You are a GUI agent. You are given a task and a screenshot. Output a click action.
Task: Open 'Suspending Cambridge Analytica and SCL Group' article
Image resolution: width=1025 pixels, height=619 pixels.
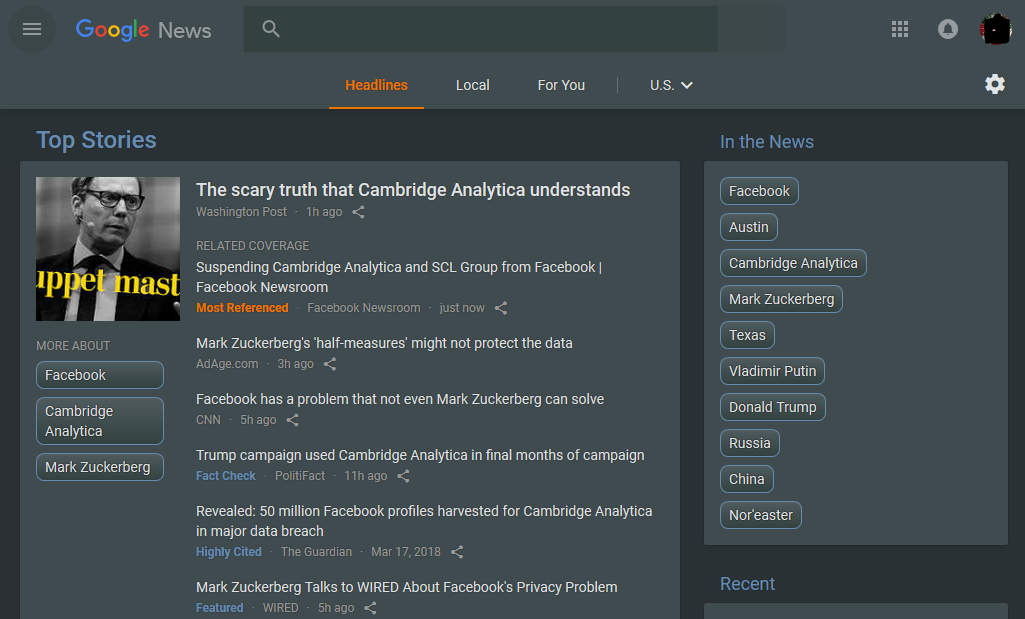pyautogui.click(x=399, y=277)
